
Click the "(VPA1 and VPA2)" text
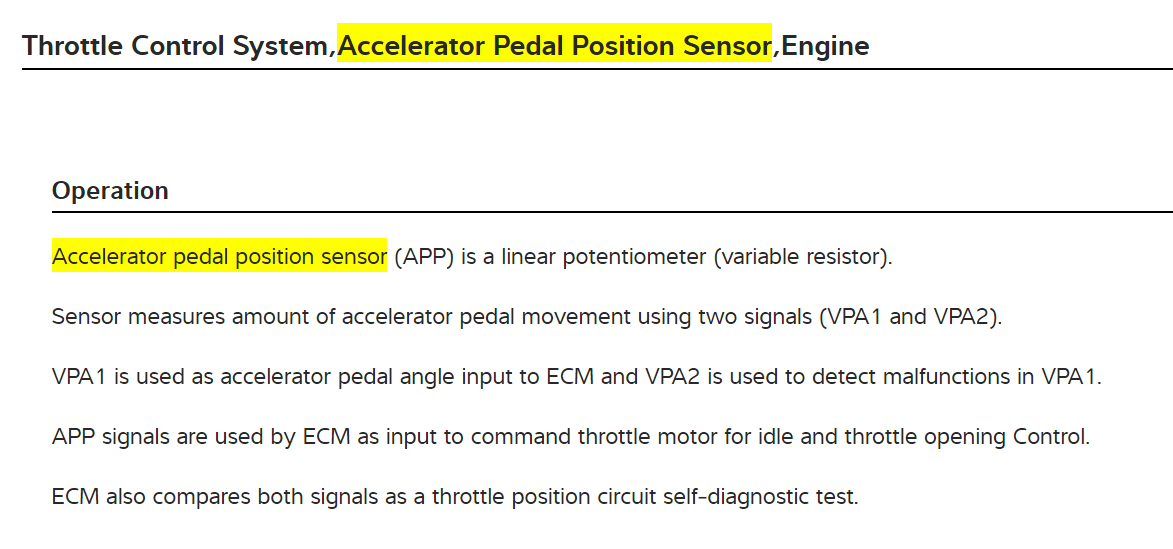(909, 317)
